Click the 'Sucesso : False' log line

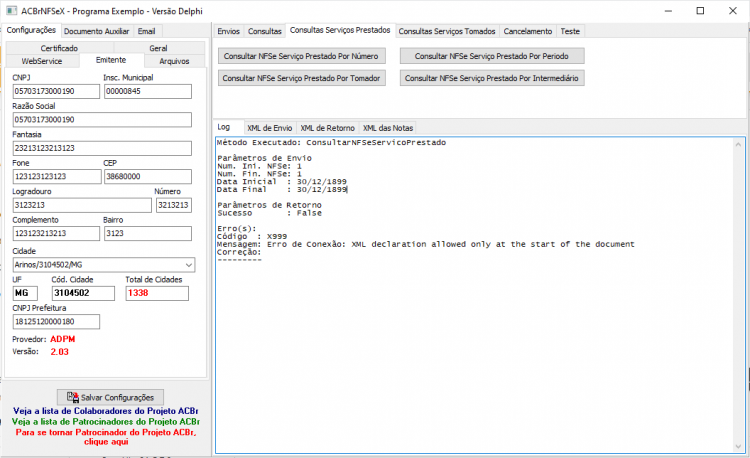[x=269, y=213]
